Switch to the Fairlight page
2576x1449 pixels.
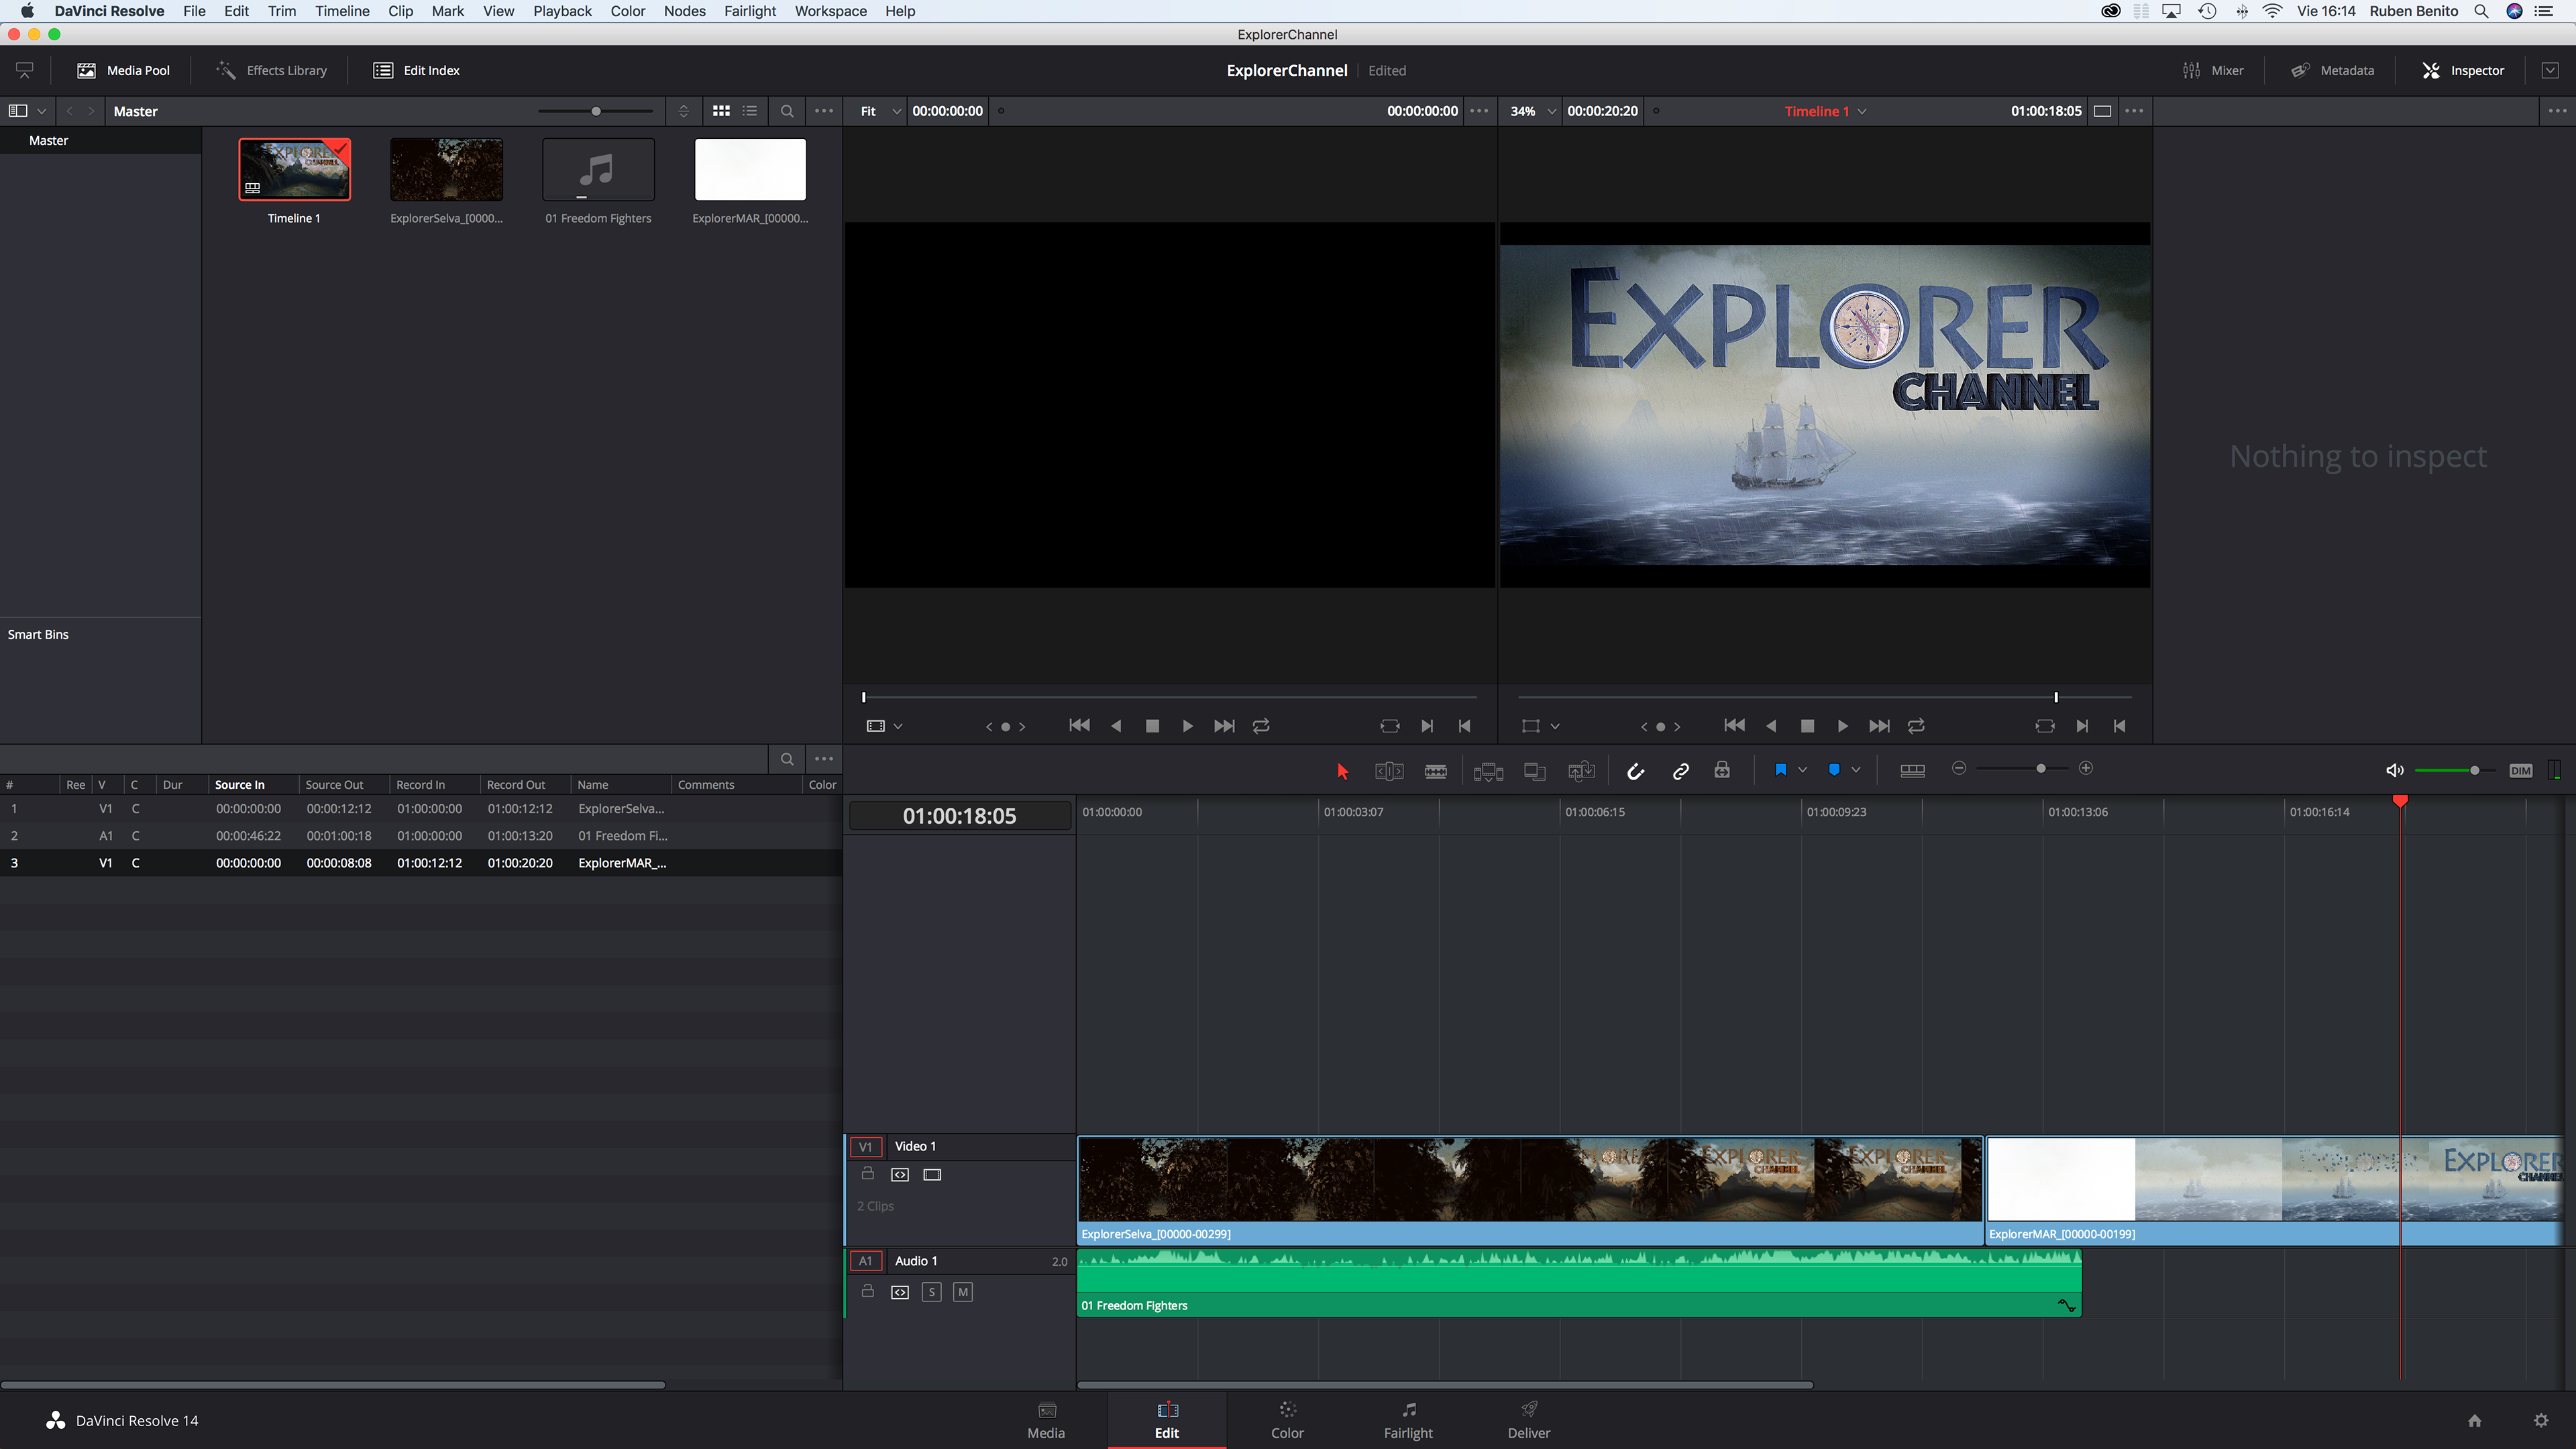1408,1420
